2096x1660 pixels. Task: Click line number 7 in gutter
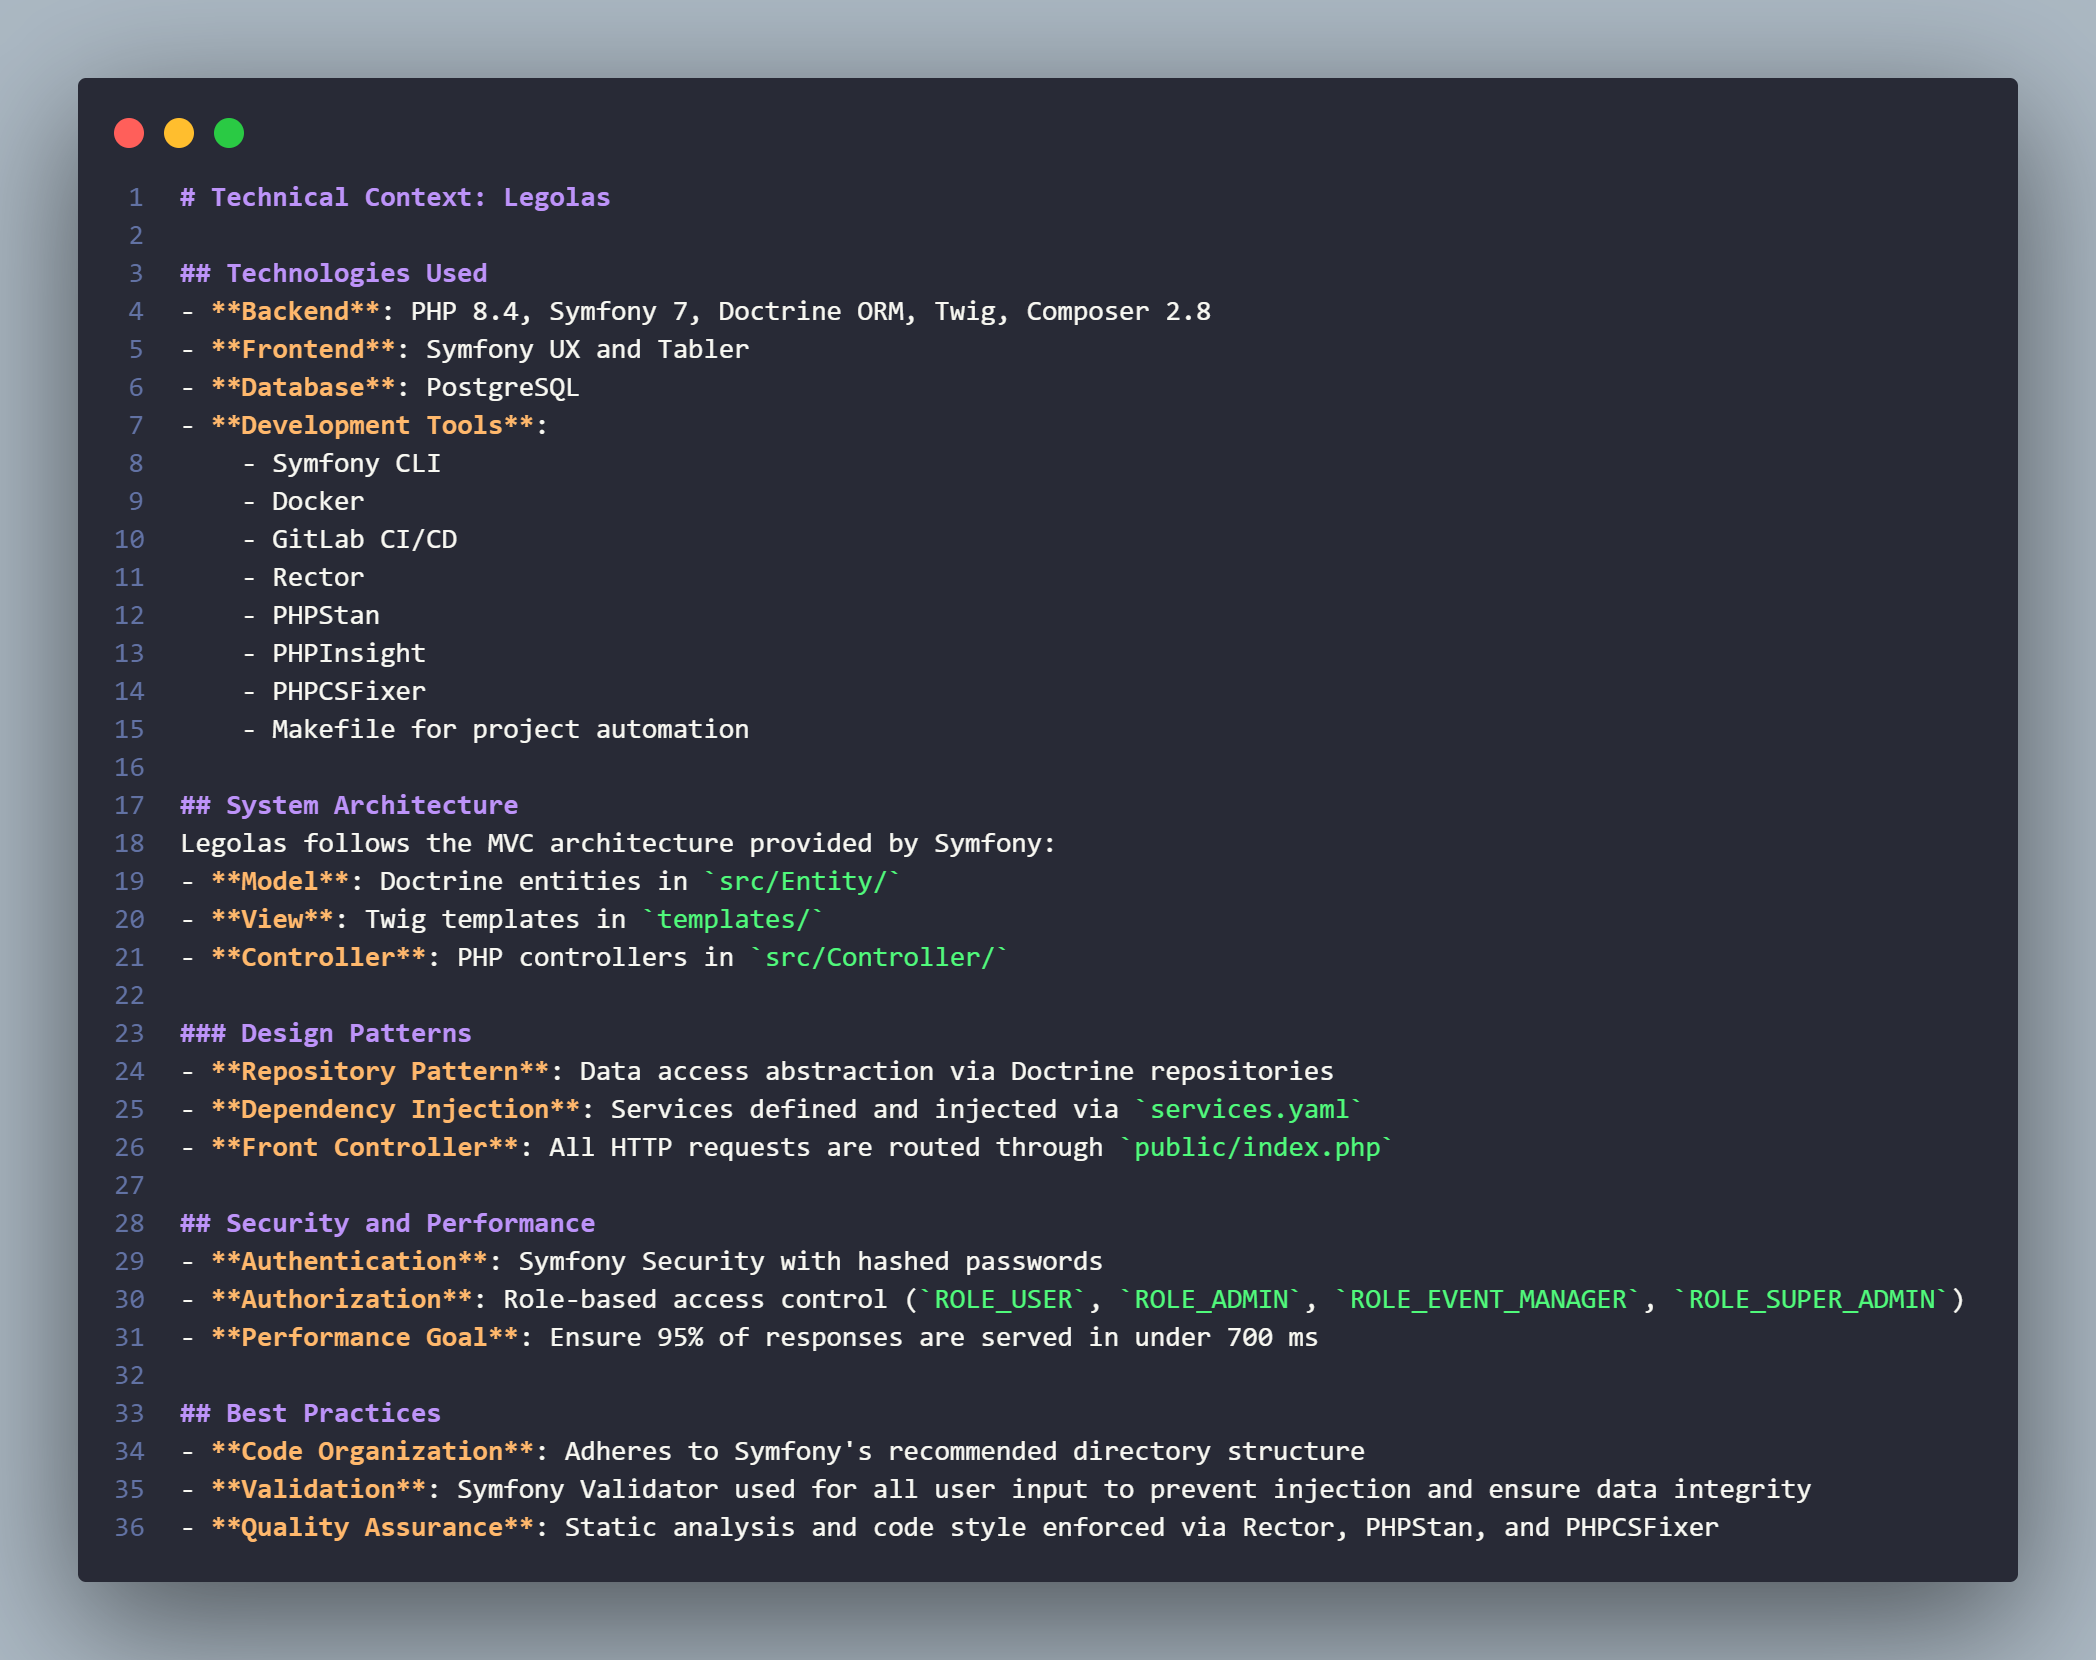[136, 425]
